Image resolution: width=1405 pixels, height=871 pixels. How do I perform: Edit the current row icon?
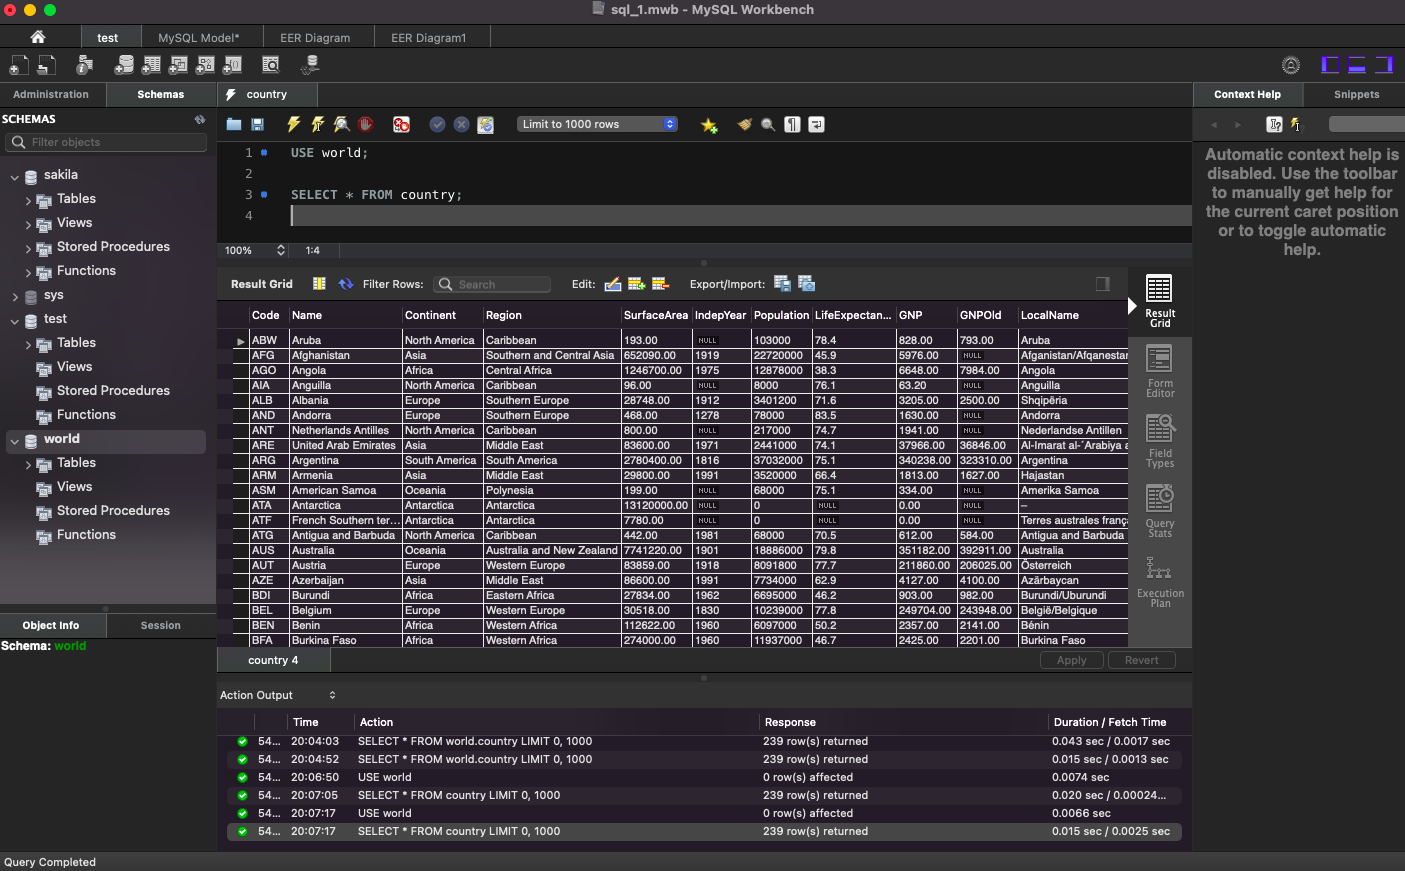point(613,284)
